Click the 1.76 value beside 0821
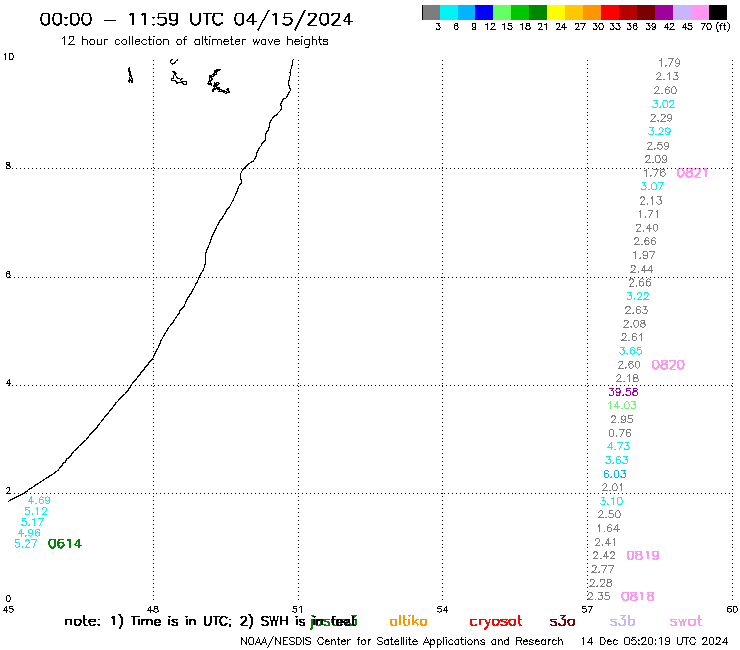Image resolution: width=740 pixels, height=650 pixels. point(655,173)
